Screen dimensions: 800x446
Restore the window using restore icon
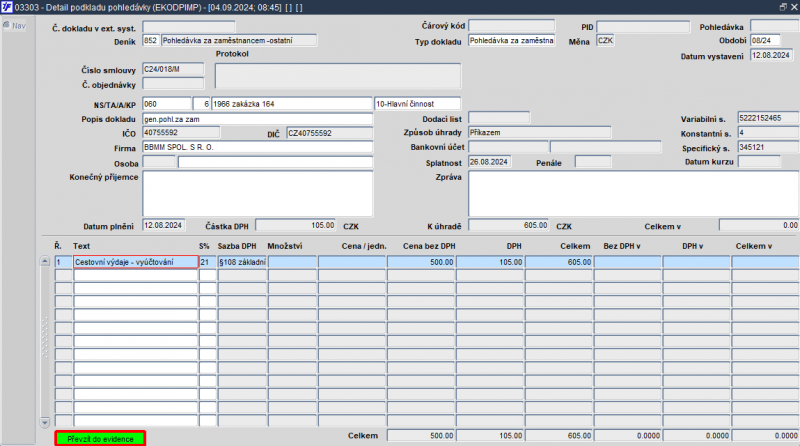coord(783,7)
